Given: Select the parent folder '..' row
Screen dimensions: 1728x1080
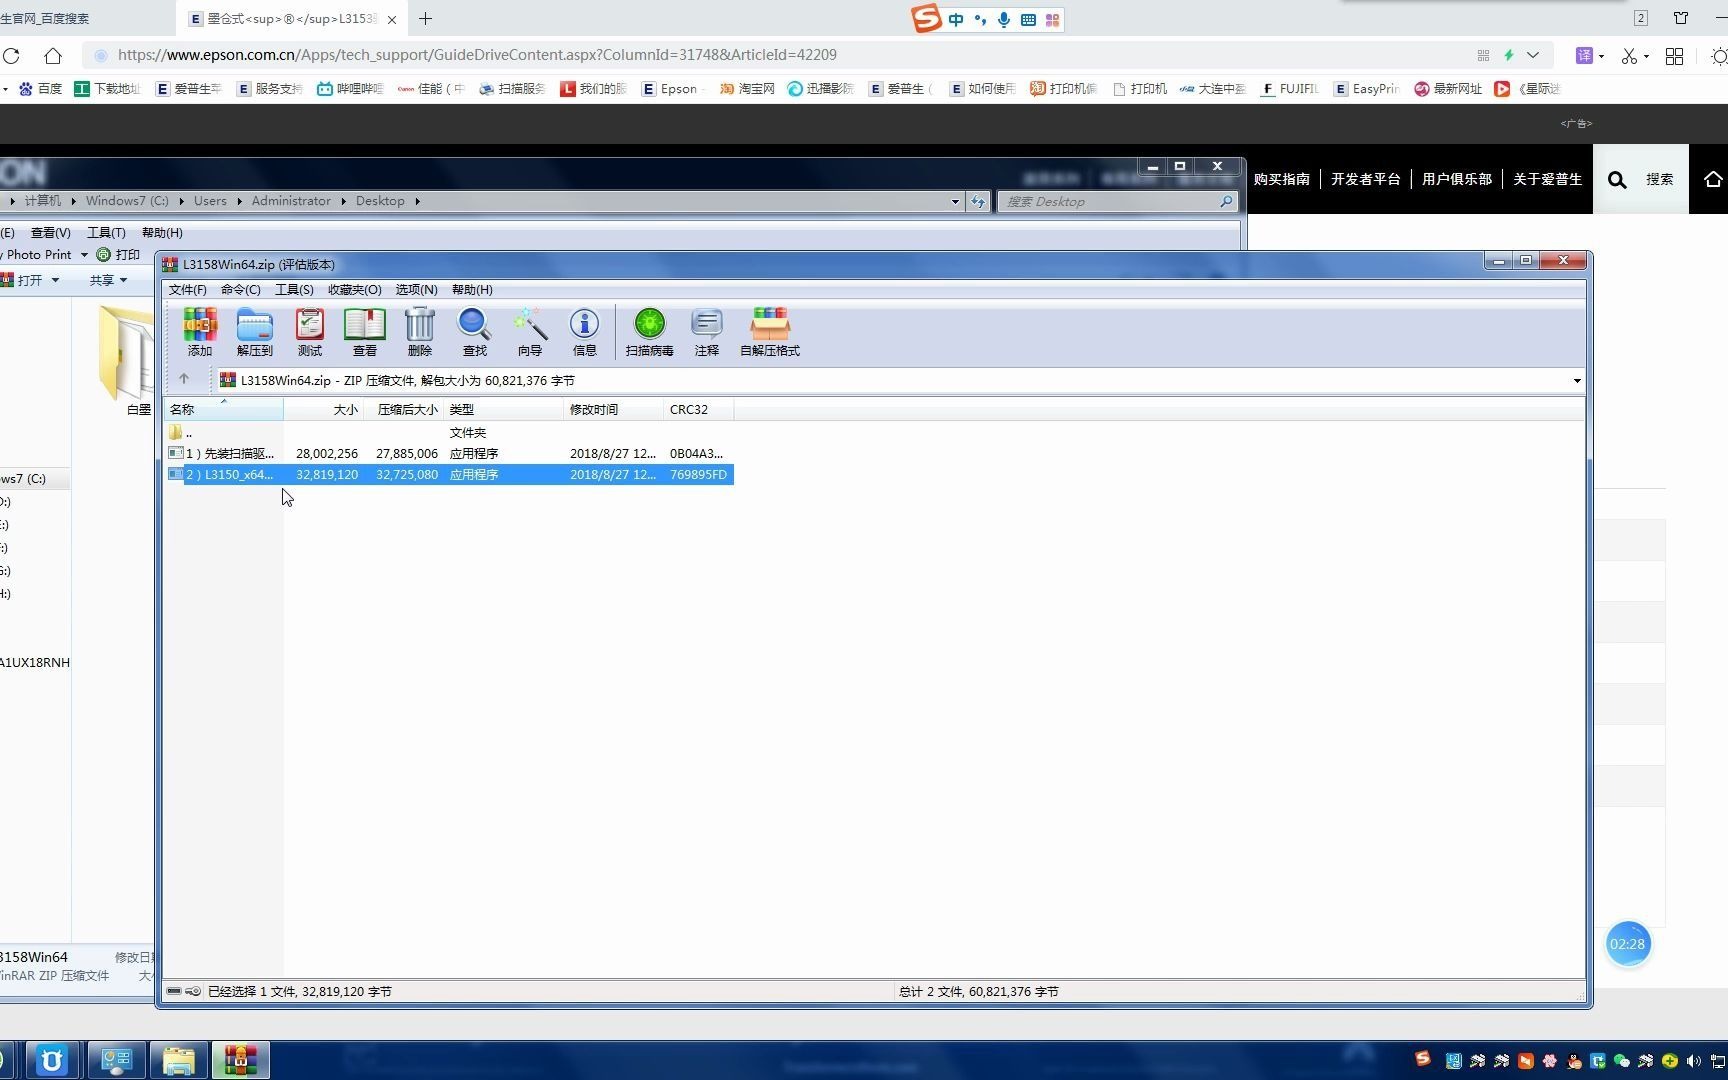Looking at the screenshot, I should point(450,432).
